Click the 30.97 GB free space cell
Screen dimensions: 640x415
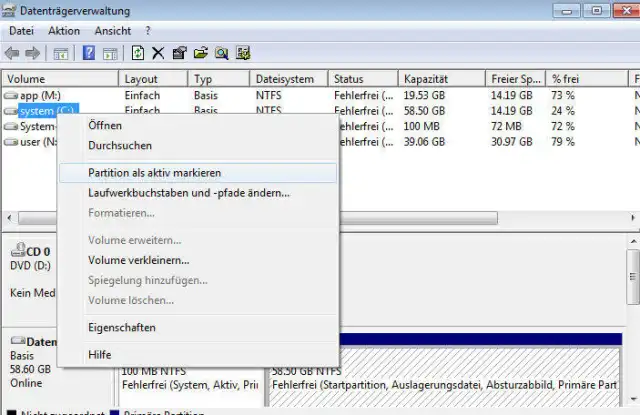(511, 142)
